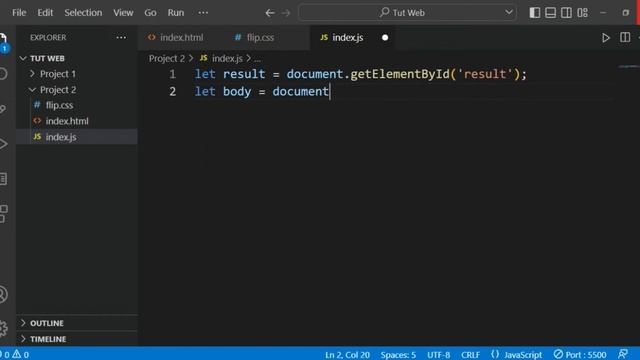Select index.js in the file tree
This screenshot has height=360, width=640.
(x=77, y=137)
